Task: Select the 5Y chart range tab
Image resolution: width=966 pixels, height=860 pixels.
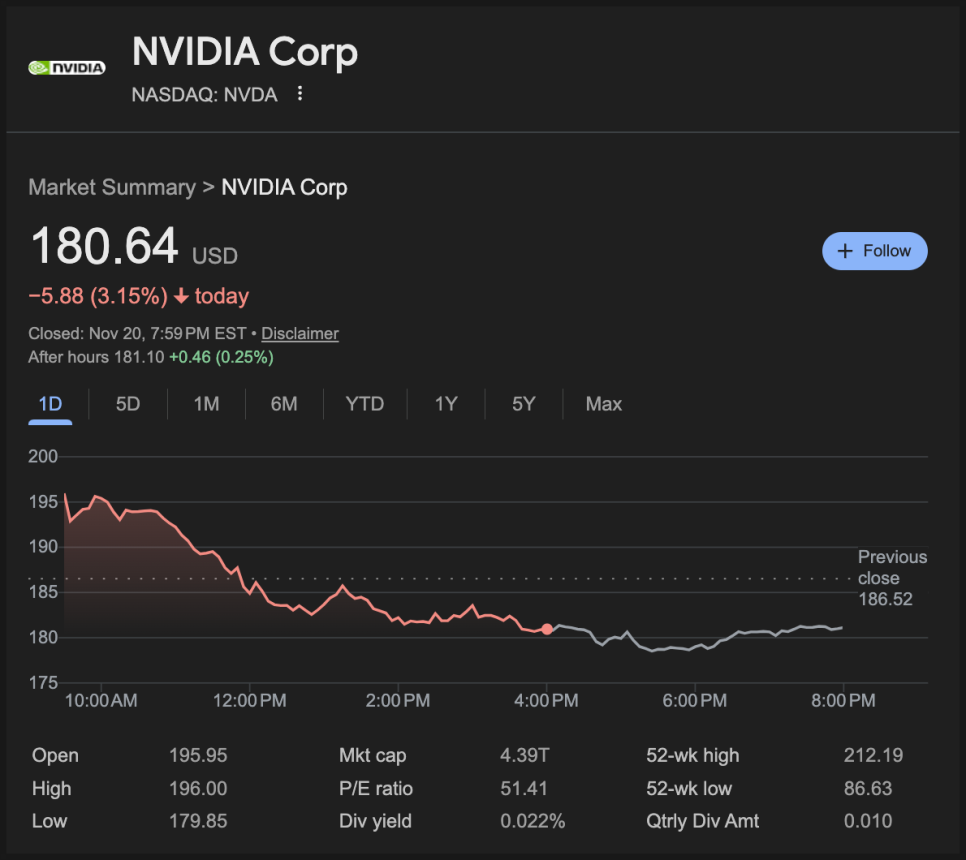Action: [524, 404]
